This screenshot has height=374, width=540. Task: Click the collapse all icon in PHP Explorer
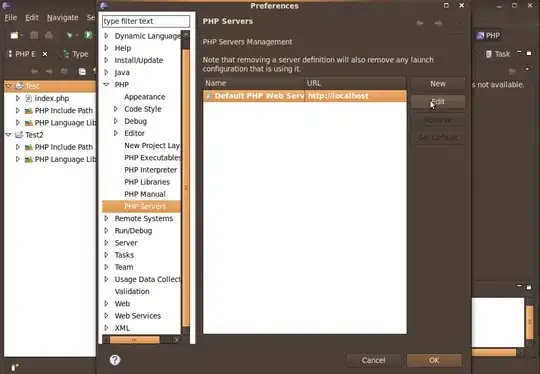pos(82,71)
